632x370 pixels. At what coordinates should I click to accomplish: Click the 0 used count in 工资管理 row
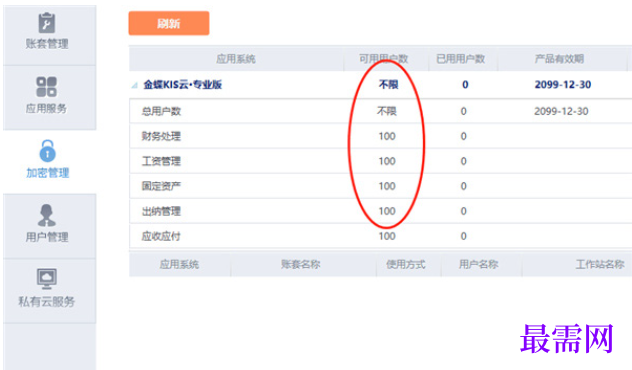coord(464,161)
